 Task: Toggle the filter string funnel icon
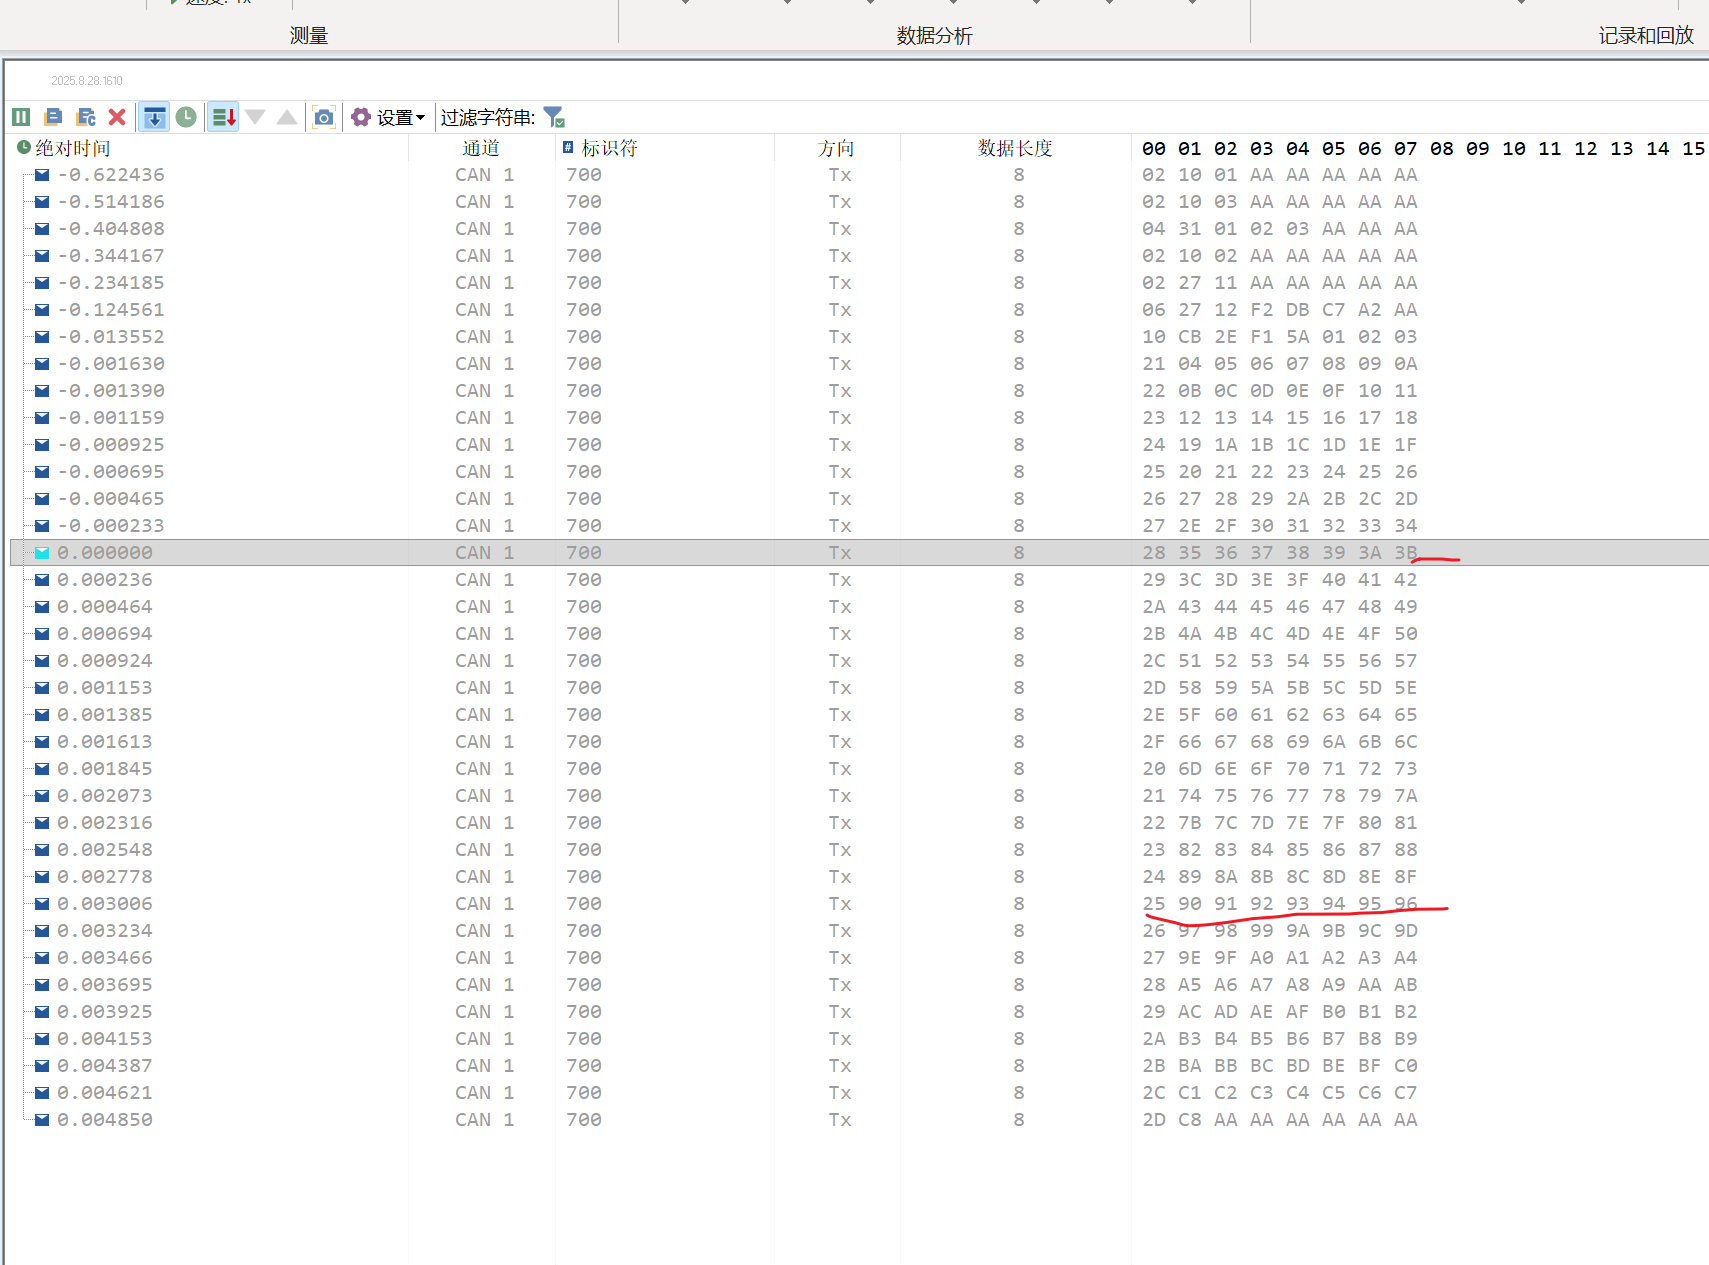554,117
